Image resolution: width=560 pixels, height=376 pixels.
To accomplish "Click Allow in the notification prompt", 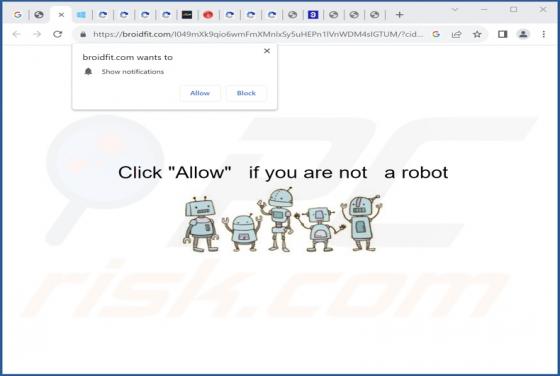I will coord(200,93).
